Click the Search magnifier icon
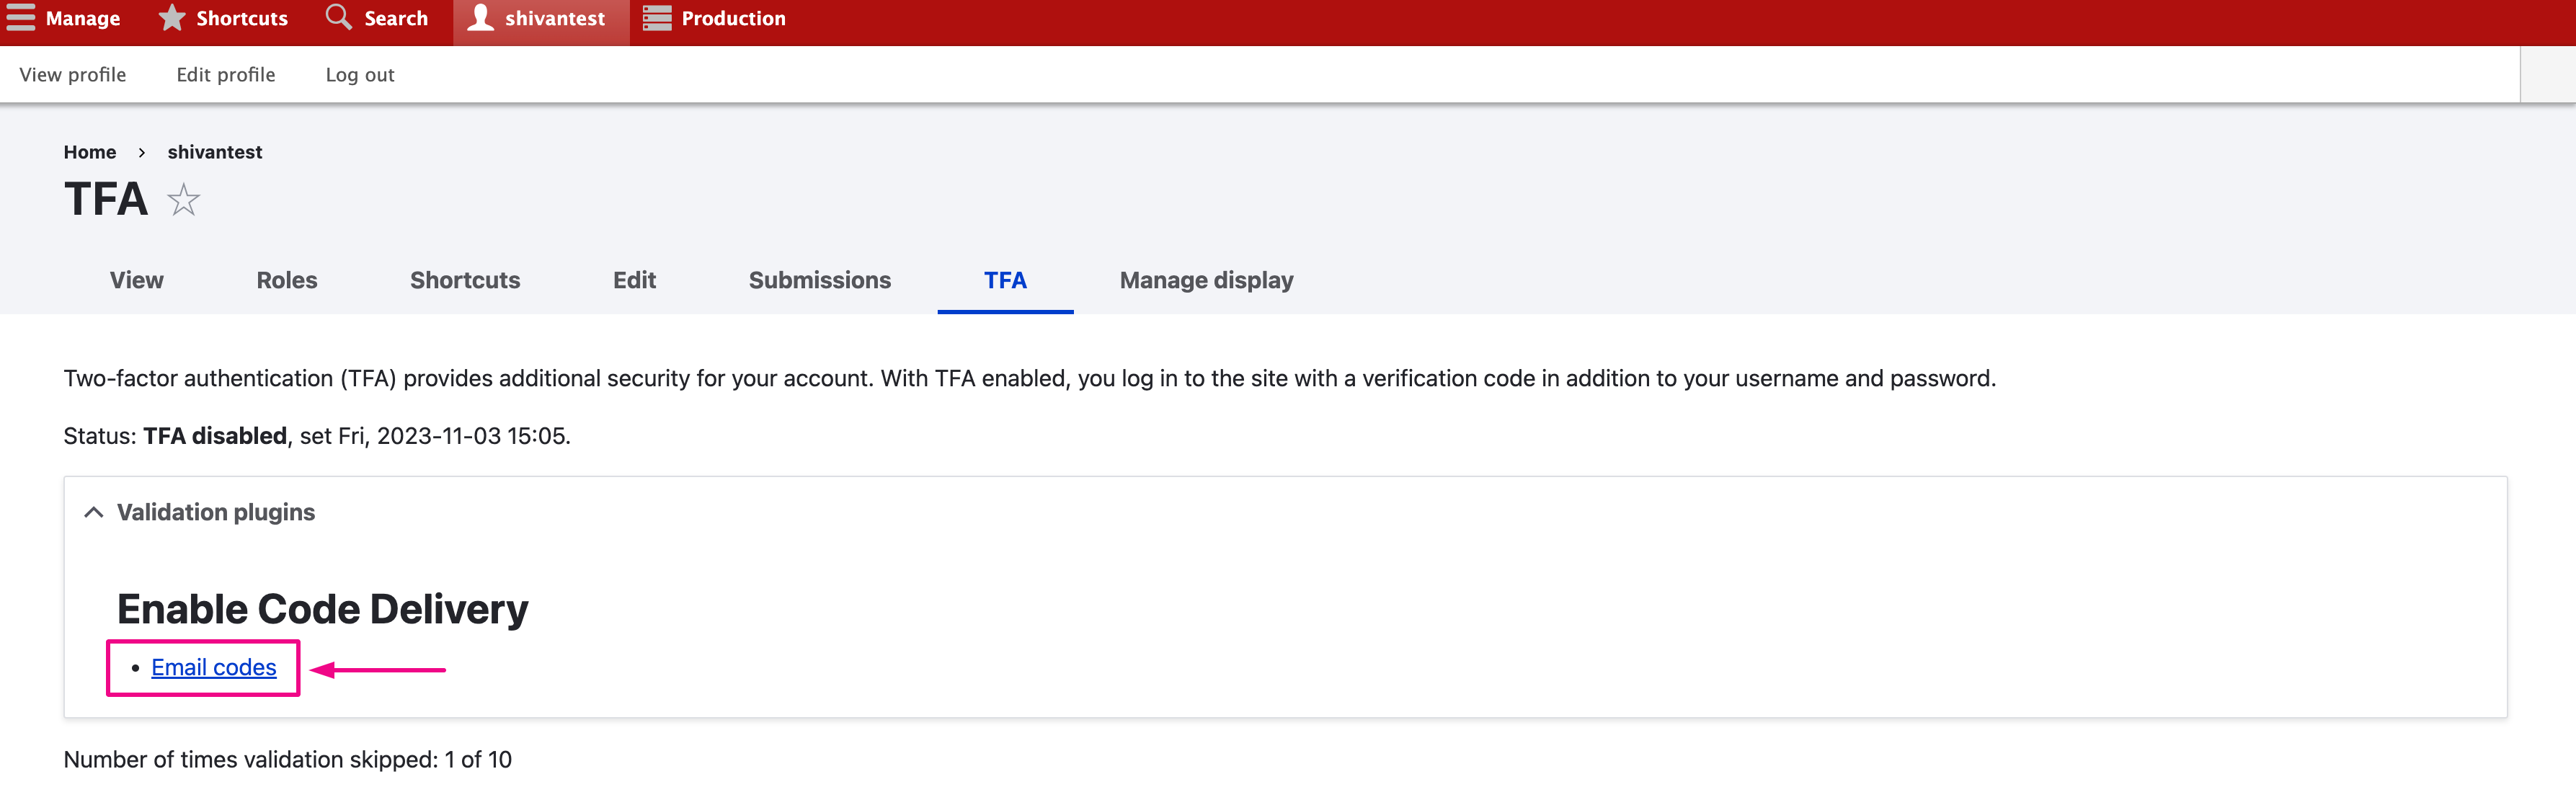Viewport: 2576px width, 787px height. tap(339, 17)
